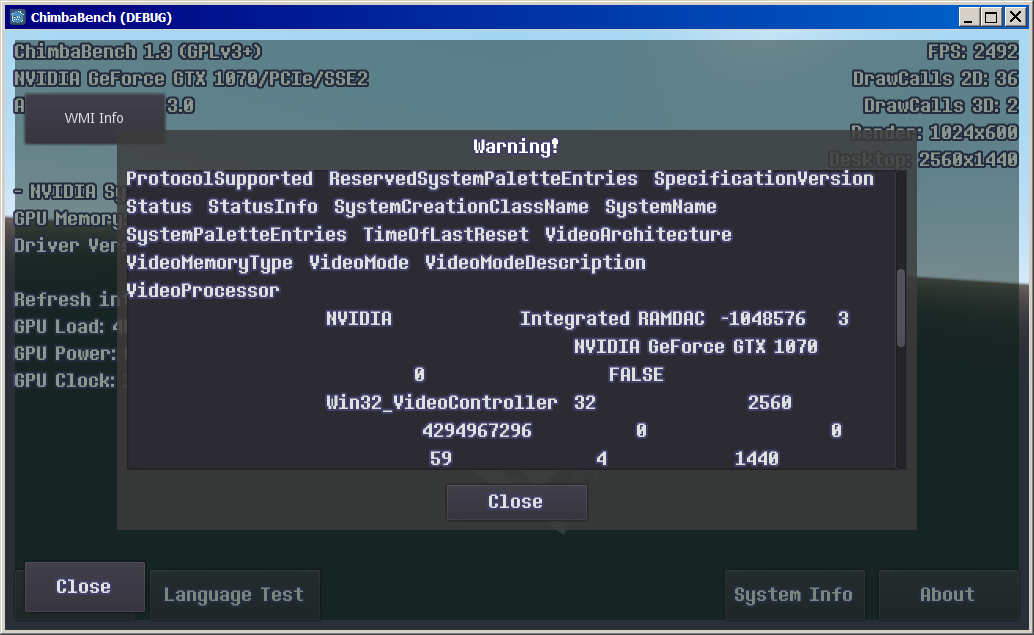This screenshot has height=635, width=1034.
Task: Select the WMI Info button
Action: click(x=94, y=118)
